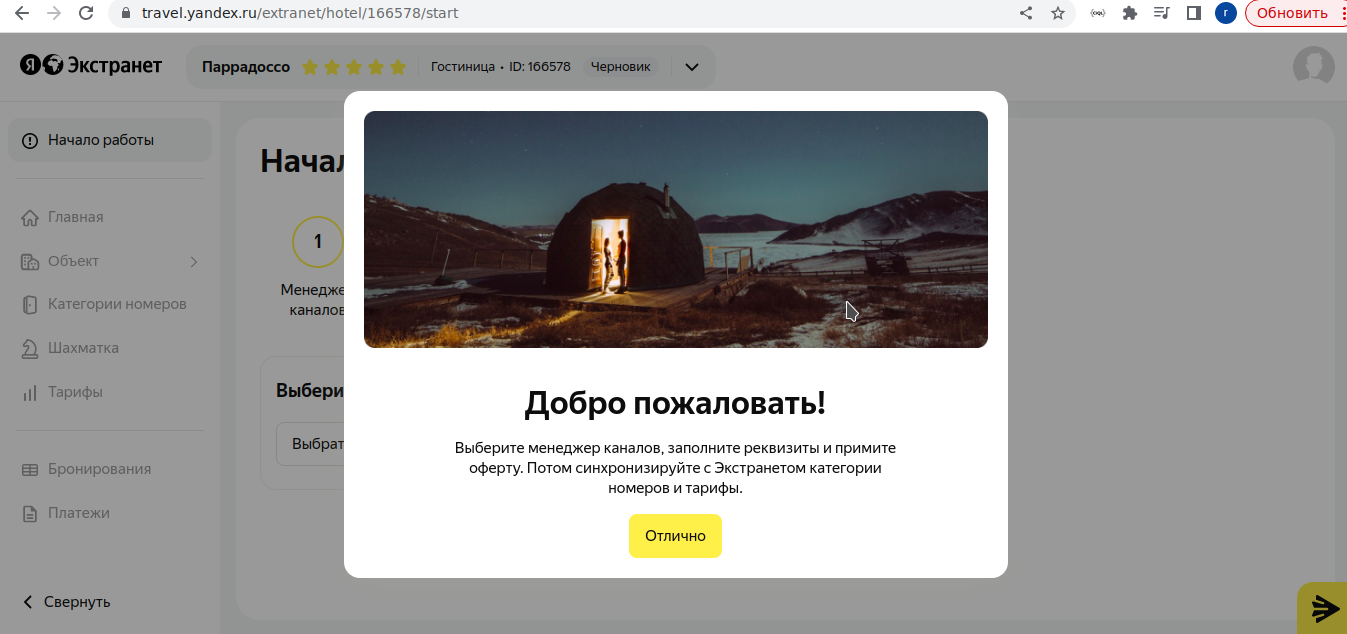
Task: Click the Тарифы bar chart icon
Action: pyautogui.click(x=30, y=392)
